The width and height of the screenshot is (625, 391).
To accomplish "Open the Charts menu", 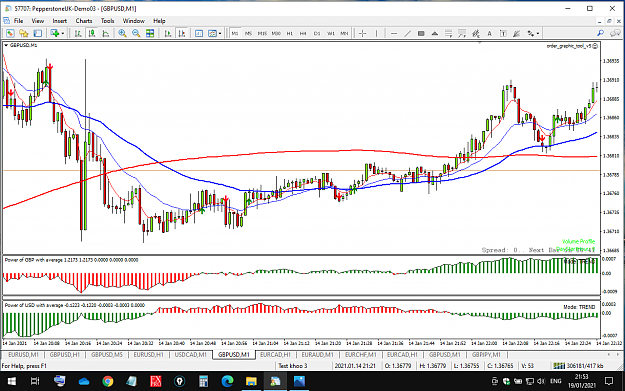I will coord(84,21).
